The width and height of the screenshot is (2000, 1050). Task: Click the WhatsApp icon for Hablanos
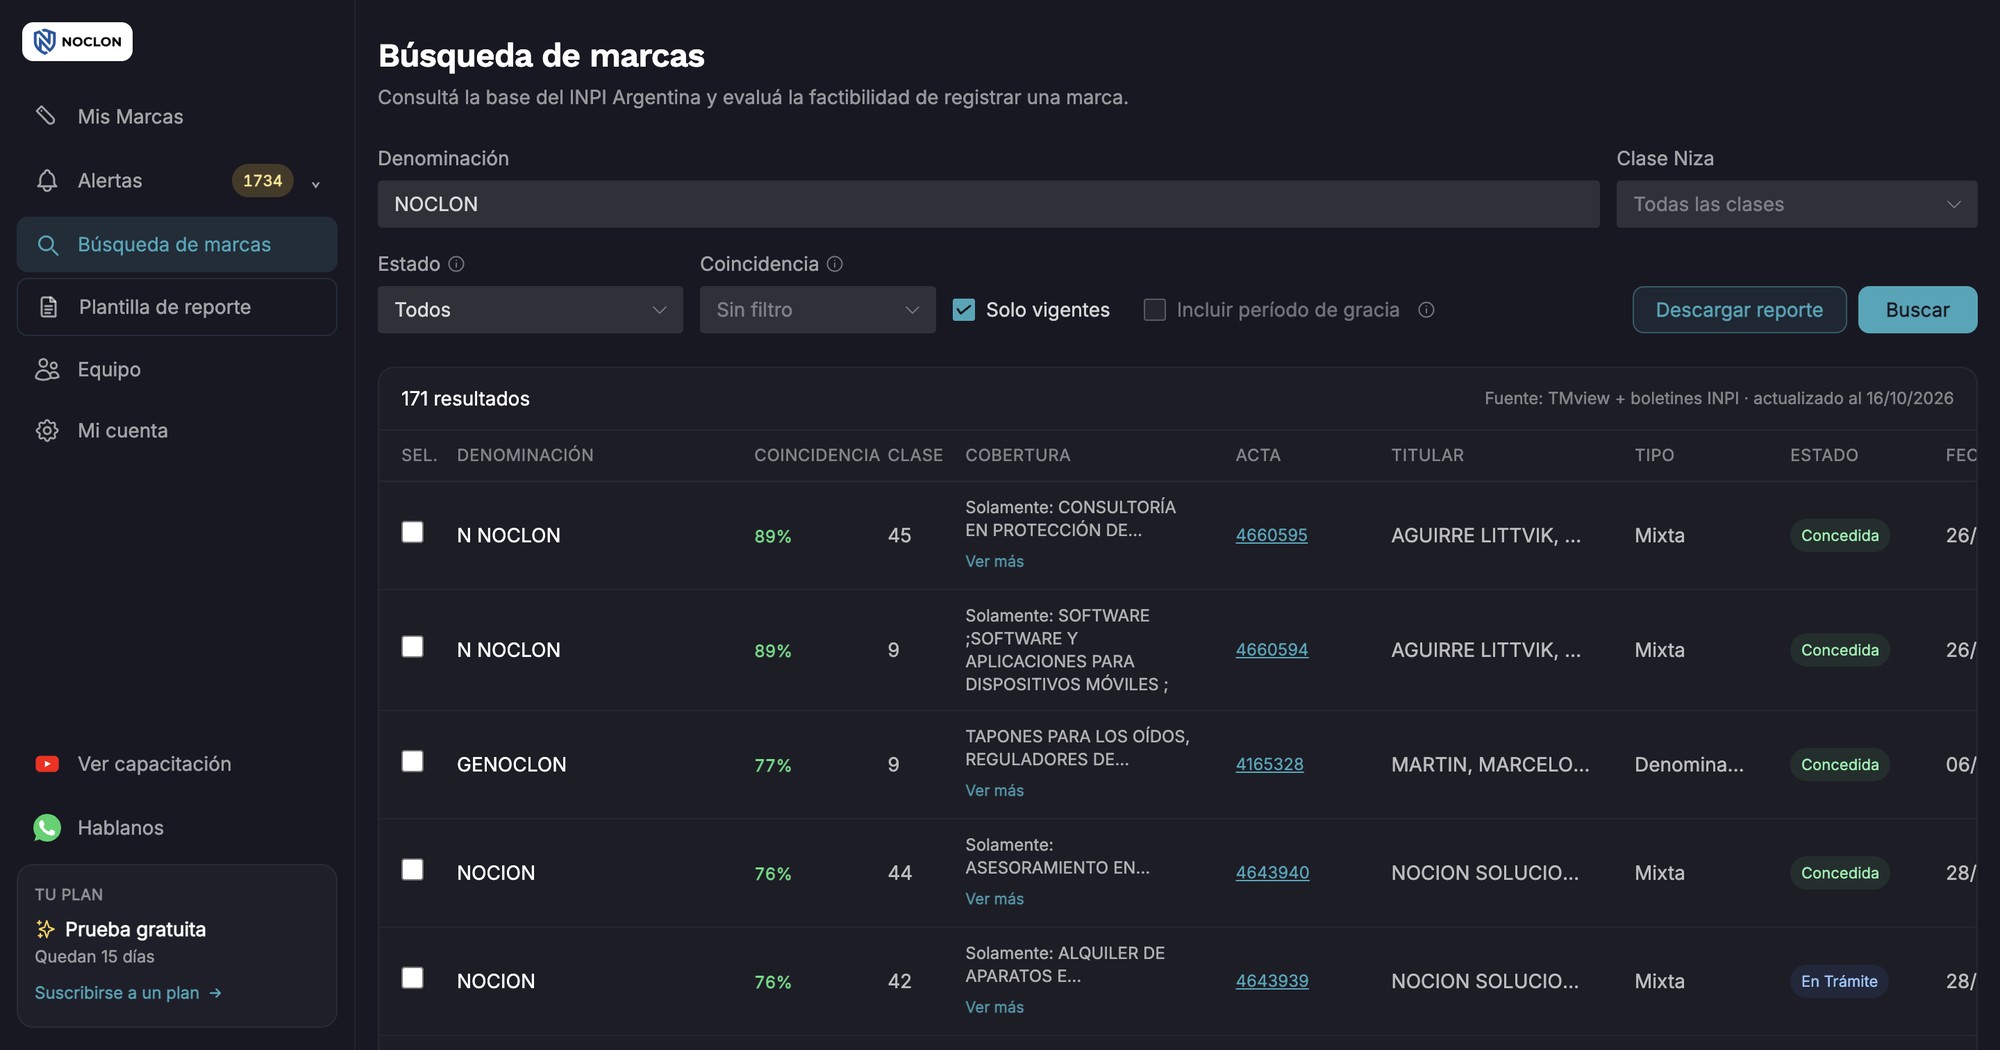tap(47, 828)
